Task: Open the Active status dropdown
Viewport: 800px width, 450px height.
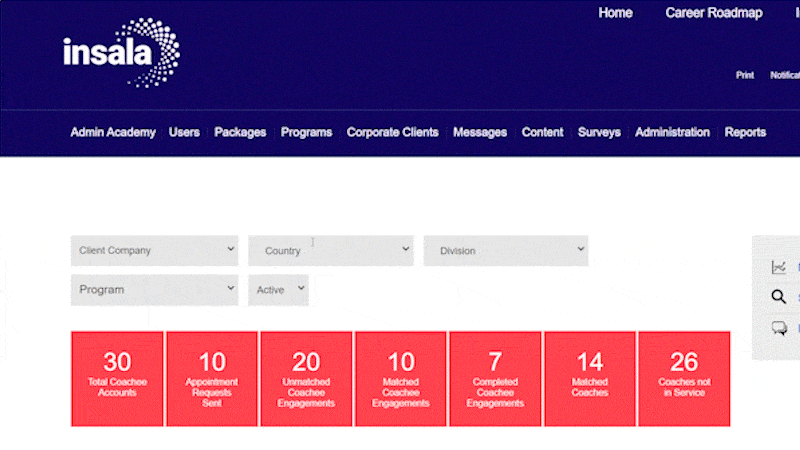Action: (x=278, y=290)
